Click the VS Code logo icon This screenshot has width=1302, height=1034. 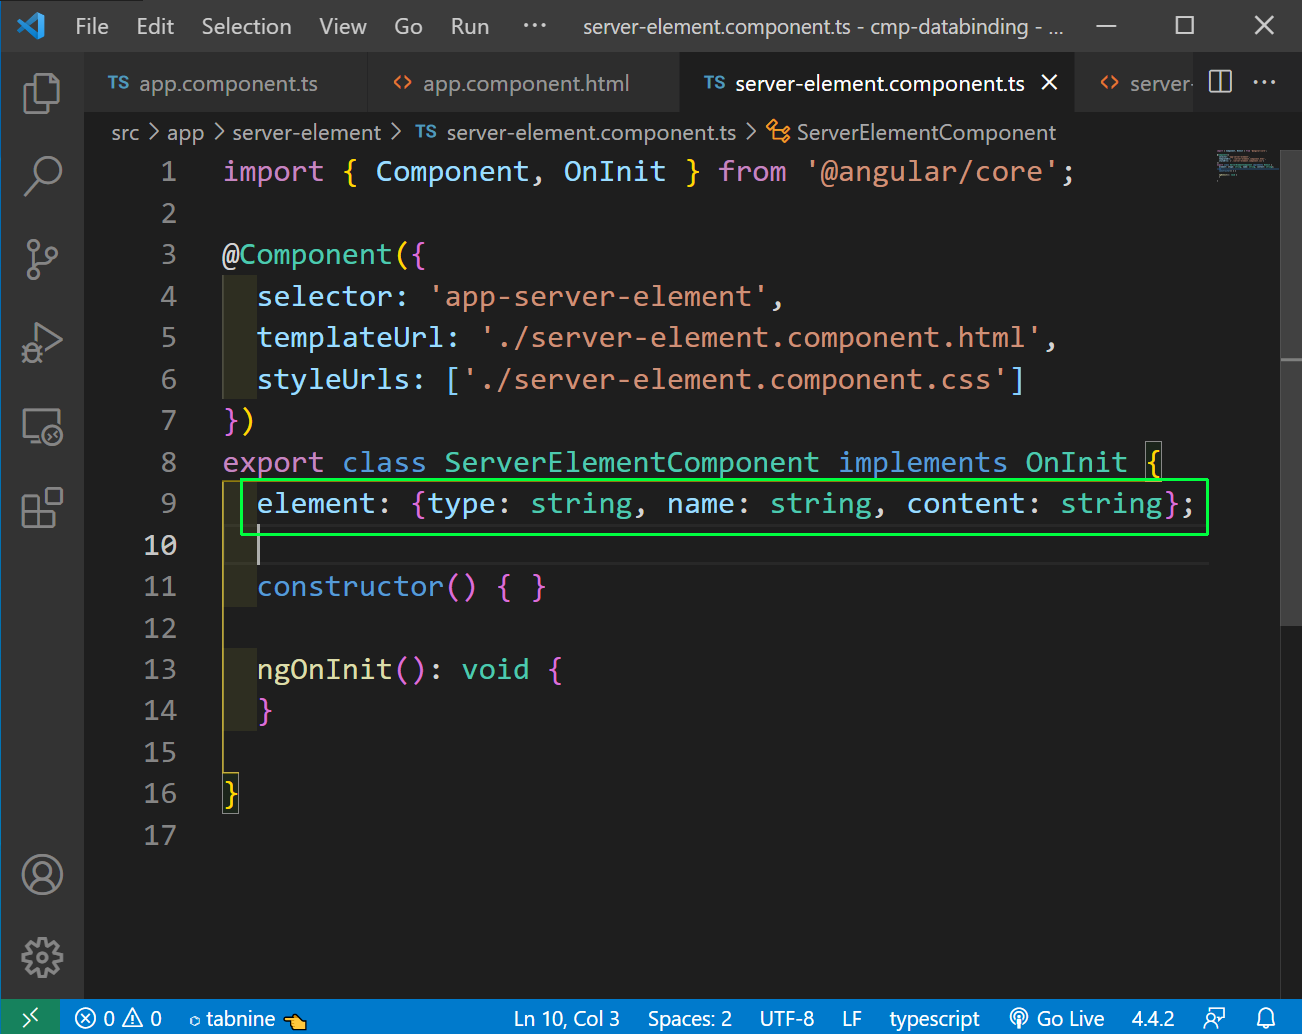click(31, 26)
